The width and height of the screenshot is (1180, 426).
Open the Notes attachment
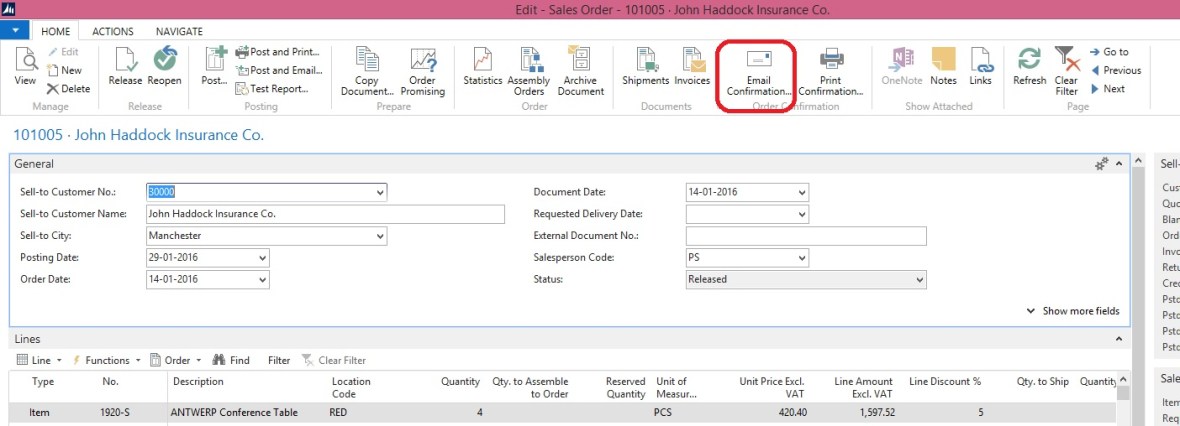pyautogui.click(x=943, y=67)
